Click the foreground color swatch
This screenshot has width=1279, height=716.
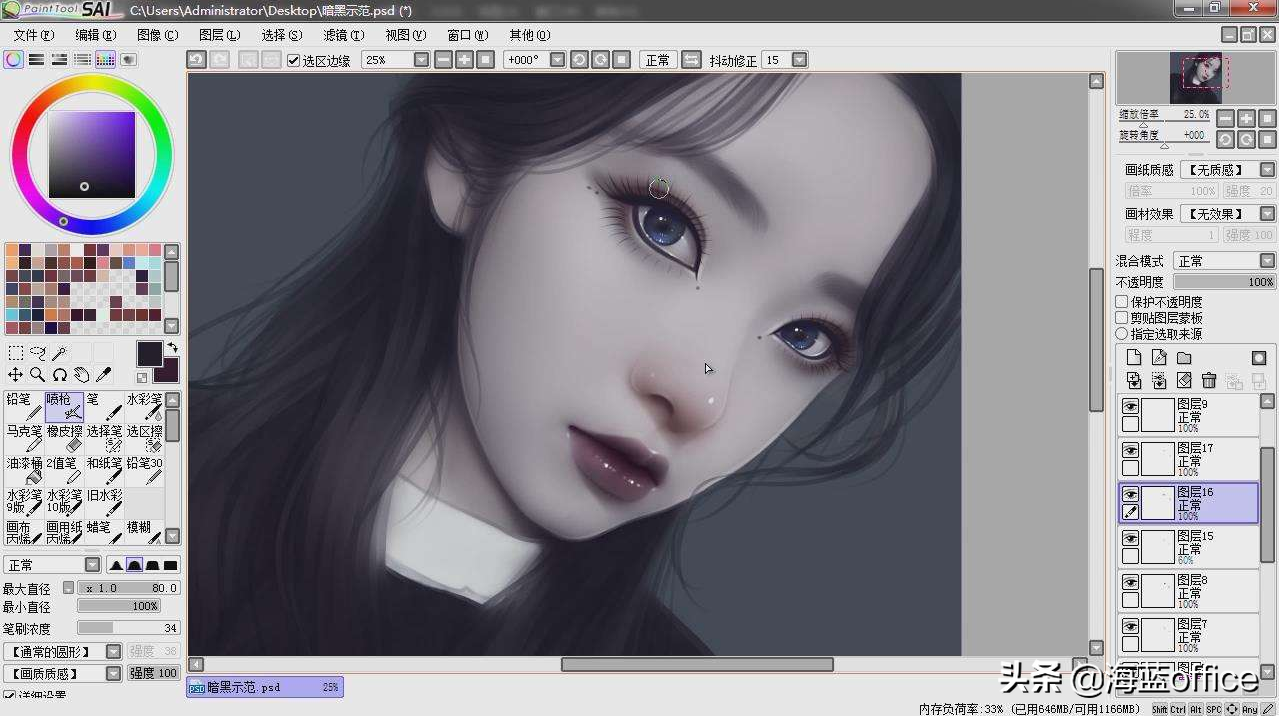(x=149, y=353)
